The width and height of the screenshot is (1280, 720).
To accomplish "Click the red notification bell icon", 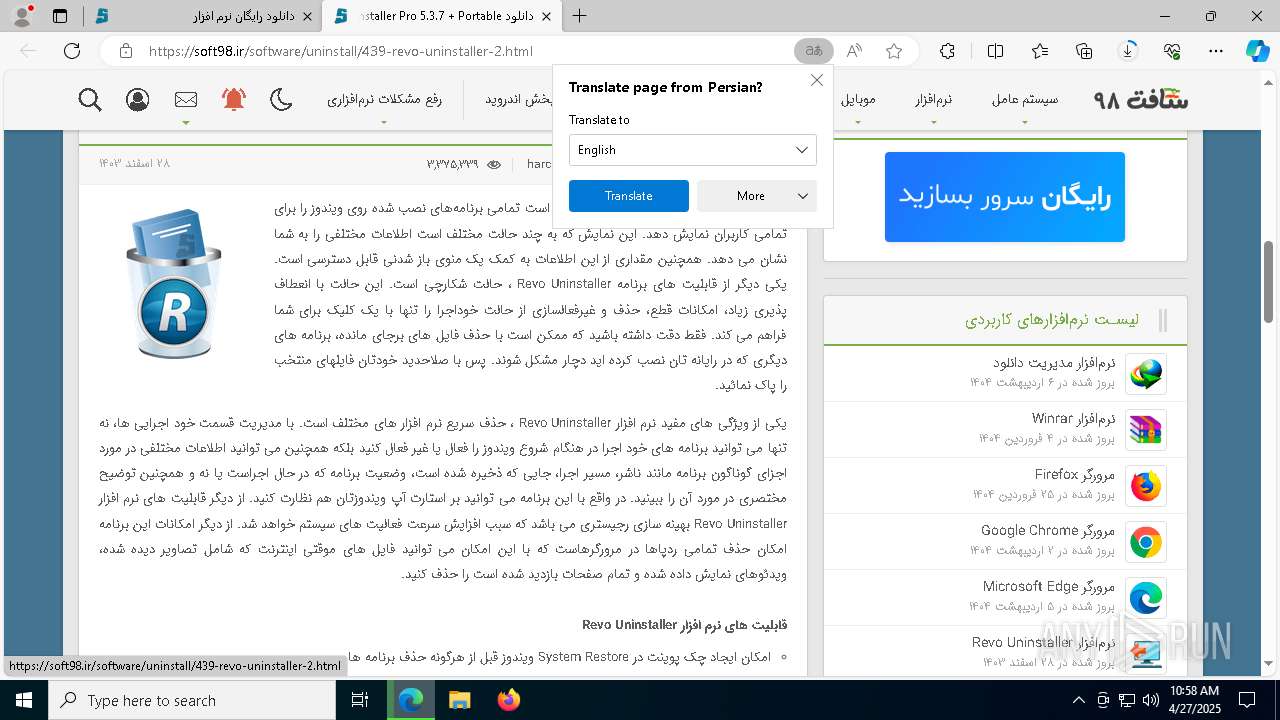I will point(234,99).
